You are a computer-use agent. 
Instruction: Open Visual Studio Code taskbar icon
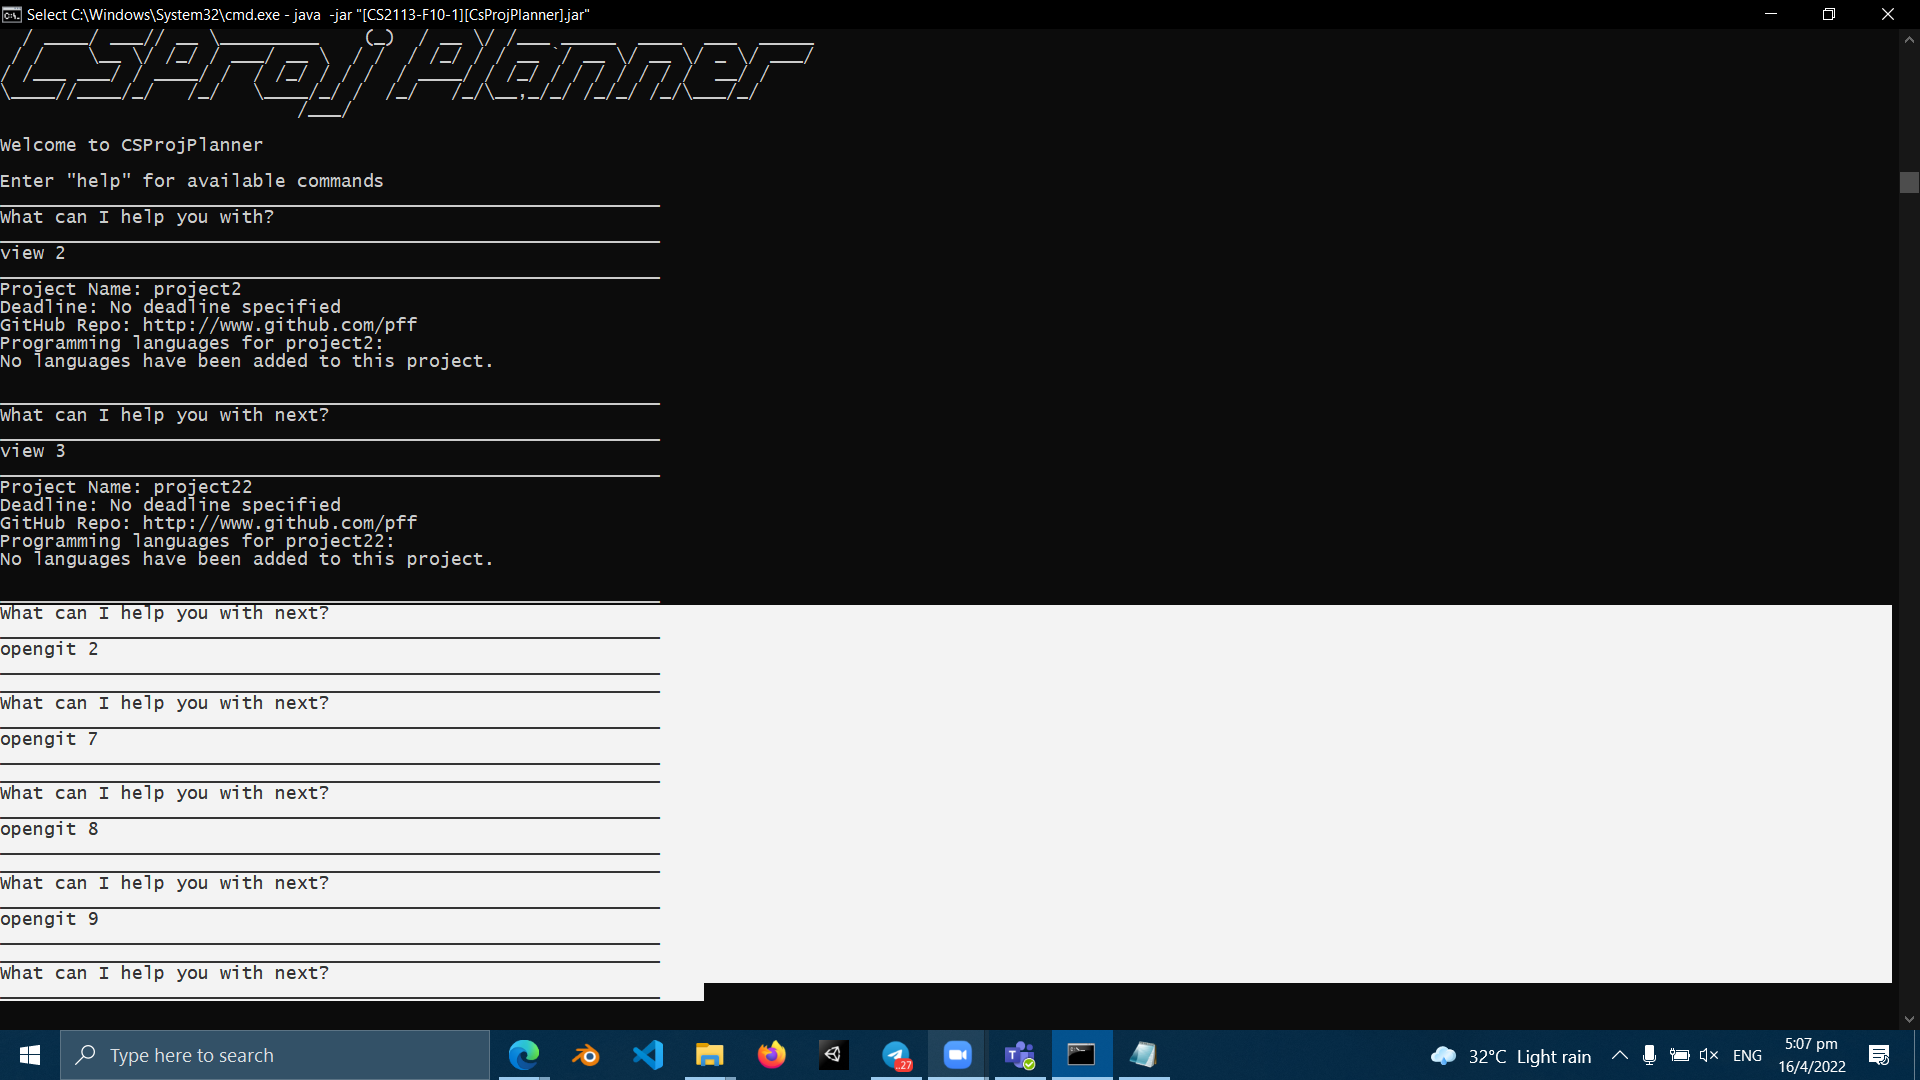[648, 1055]
